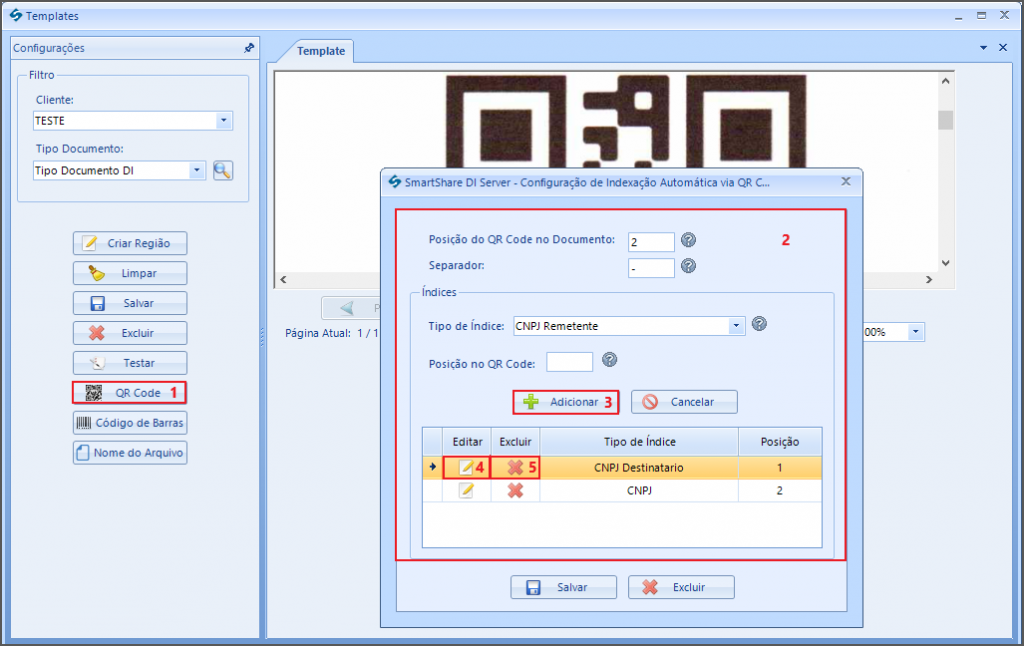Click the magnifier search icon beside Tipo Documento
Screen dimensions: 1024x646
click(x=223, y=170)
